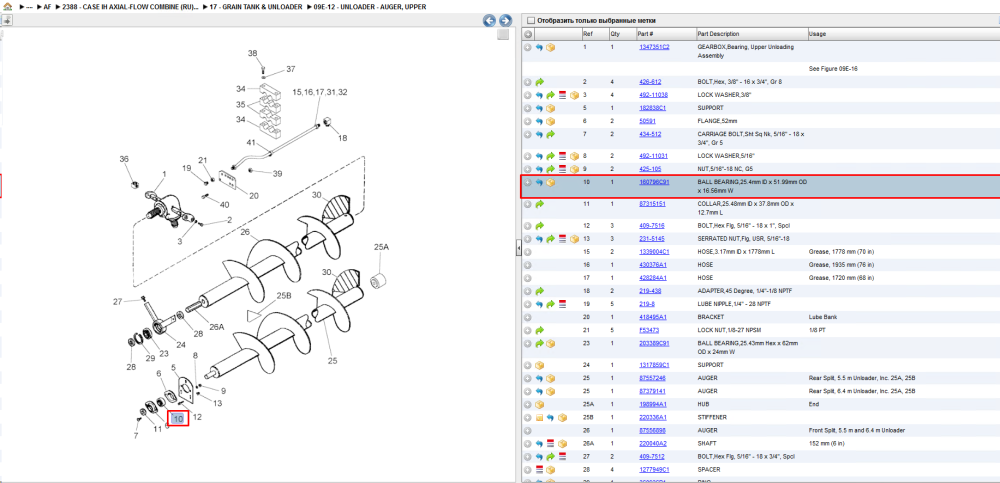Viewport: 1000px width, 483px height.
Task: Click blue back arrow in GEARBOX row
Action: (540, 47)
